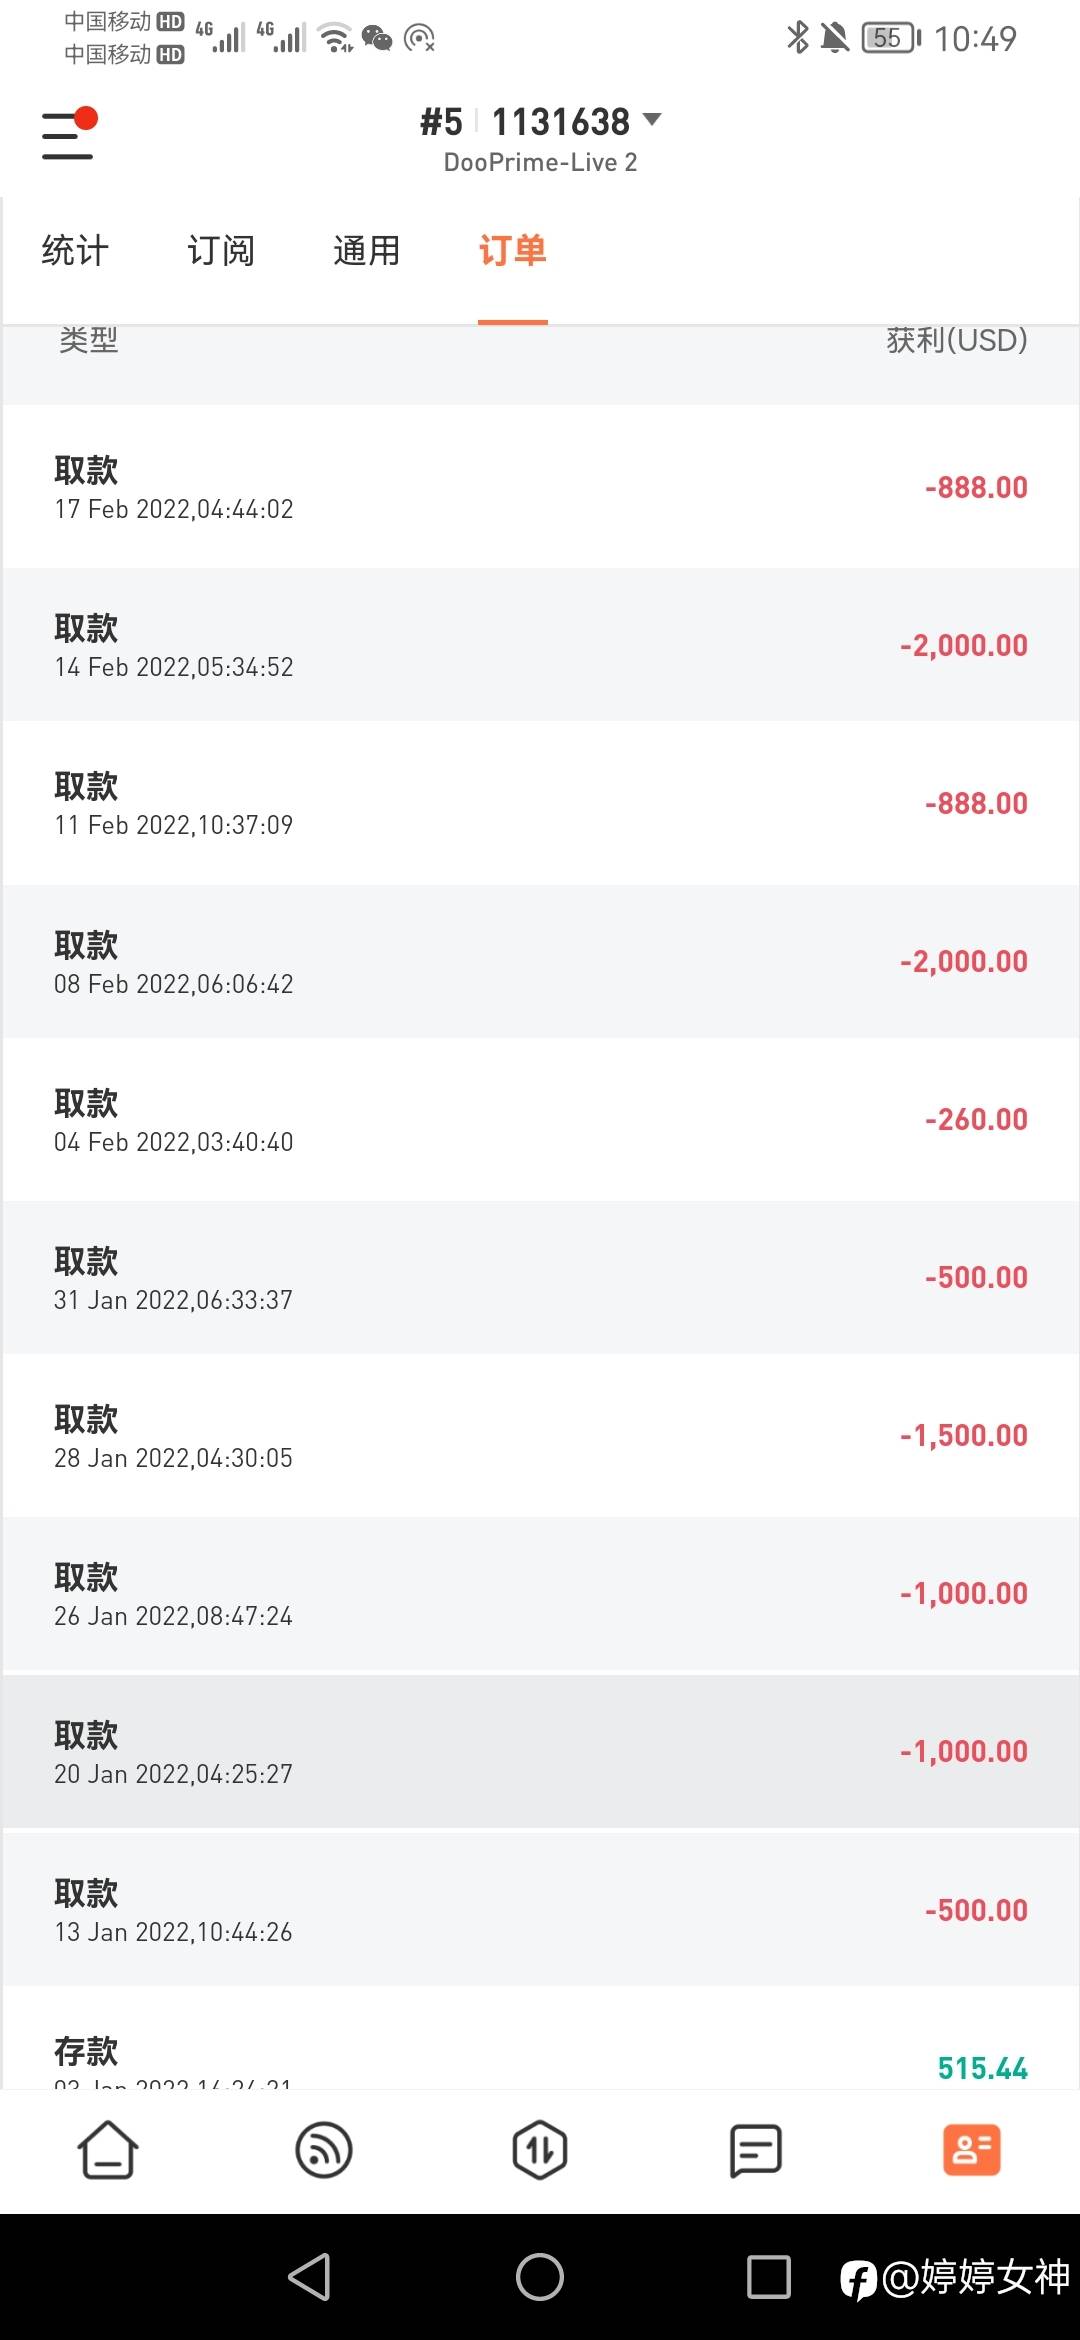1080x2340 pixels.
Task: Open the 14 Feb 2022 withdrawal of -2,000.00
Action: tap(540, 645)
